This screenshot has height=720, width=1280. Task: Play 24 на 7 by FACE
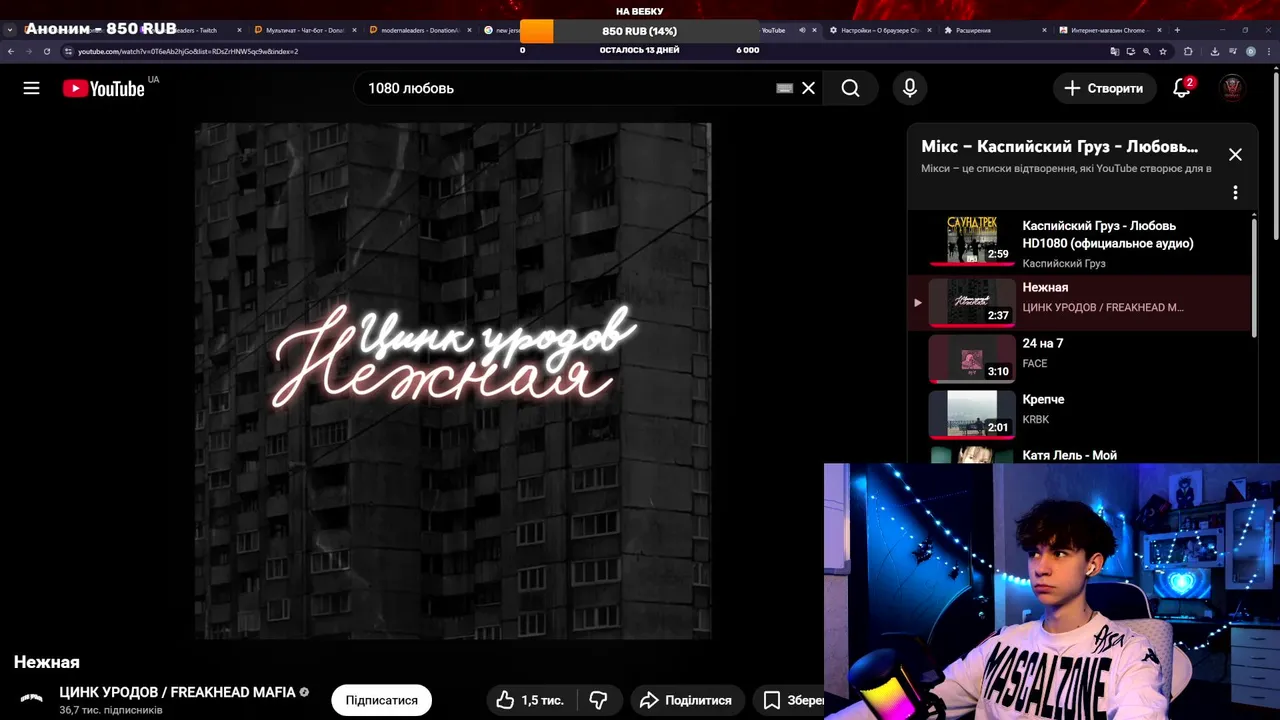1080,359
